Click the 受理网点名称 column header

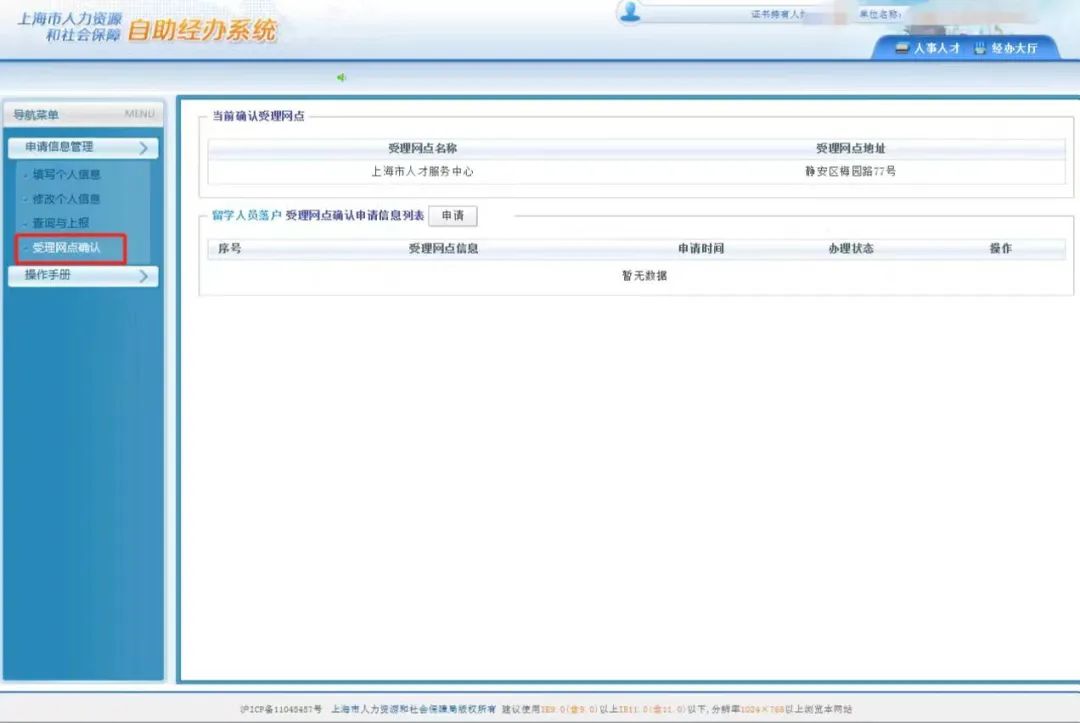(x=422, y=148)
